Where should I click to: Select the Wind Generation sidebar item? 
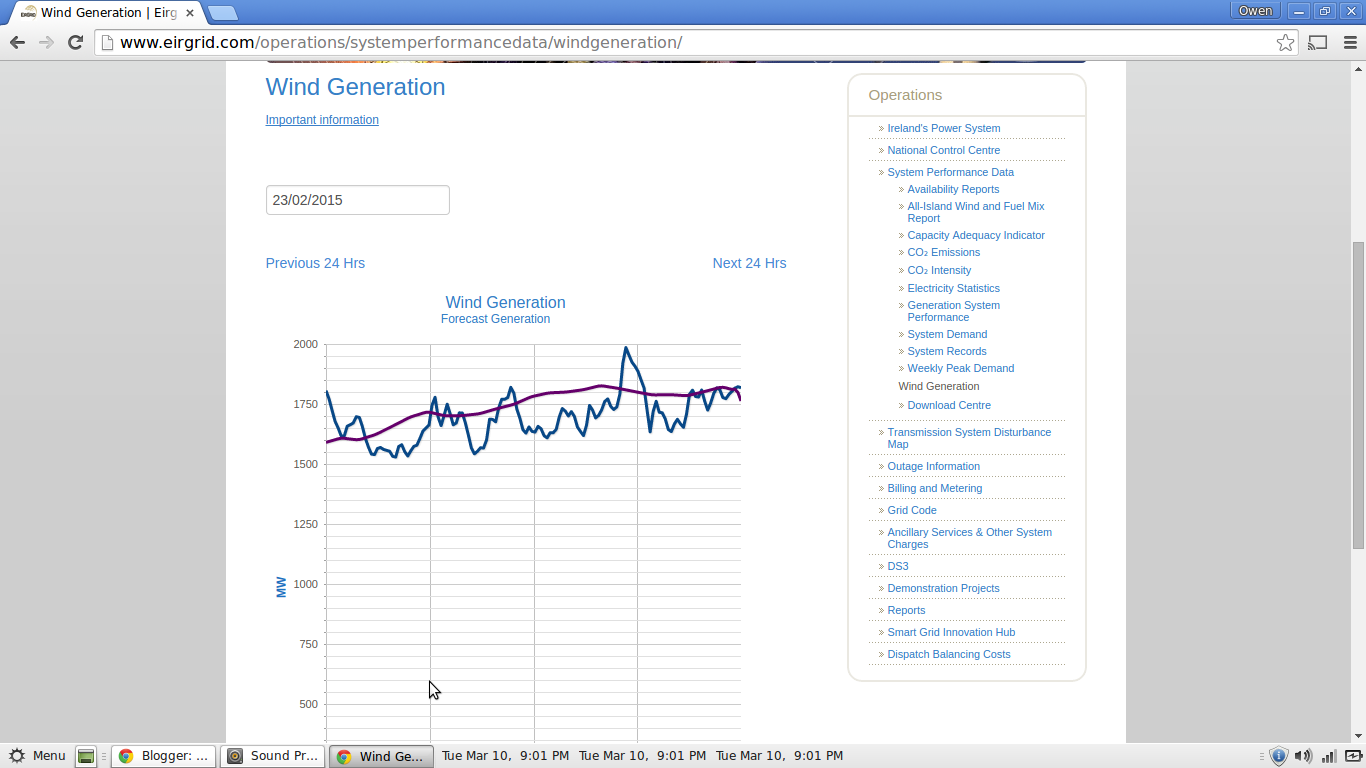click(x=939, y=386)
